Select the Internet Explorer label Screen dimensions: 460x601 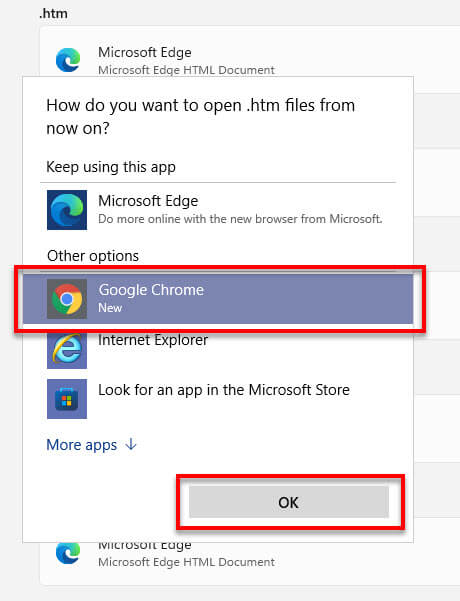point(153,340)
